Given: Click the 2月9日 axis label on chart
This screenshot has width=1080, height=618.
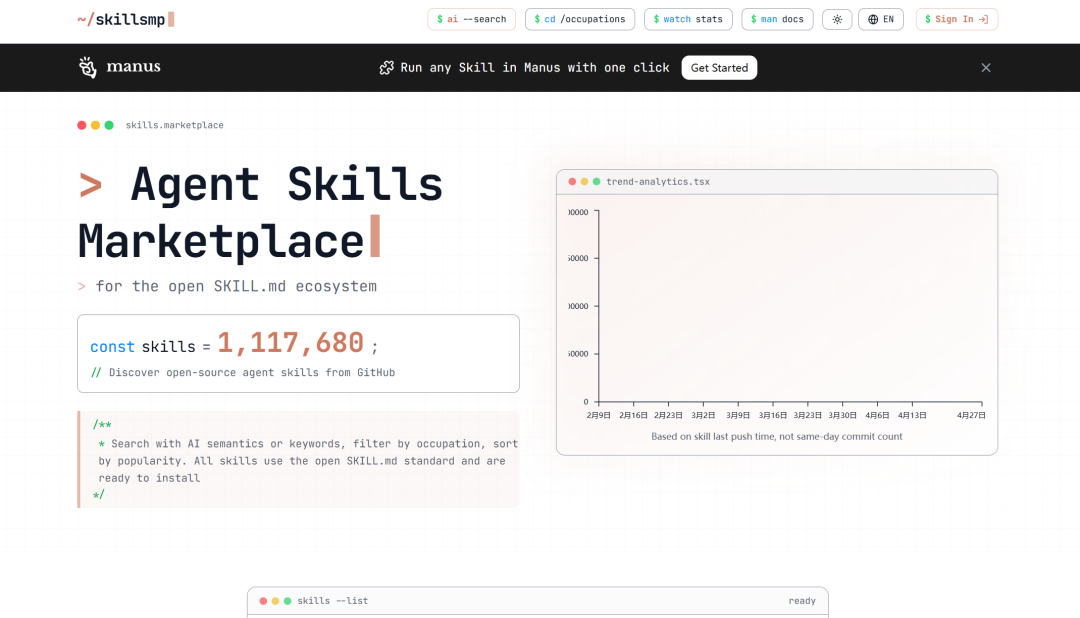Looking at the screenshot, I should point(599,415).
